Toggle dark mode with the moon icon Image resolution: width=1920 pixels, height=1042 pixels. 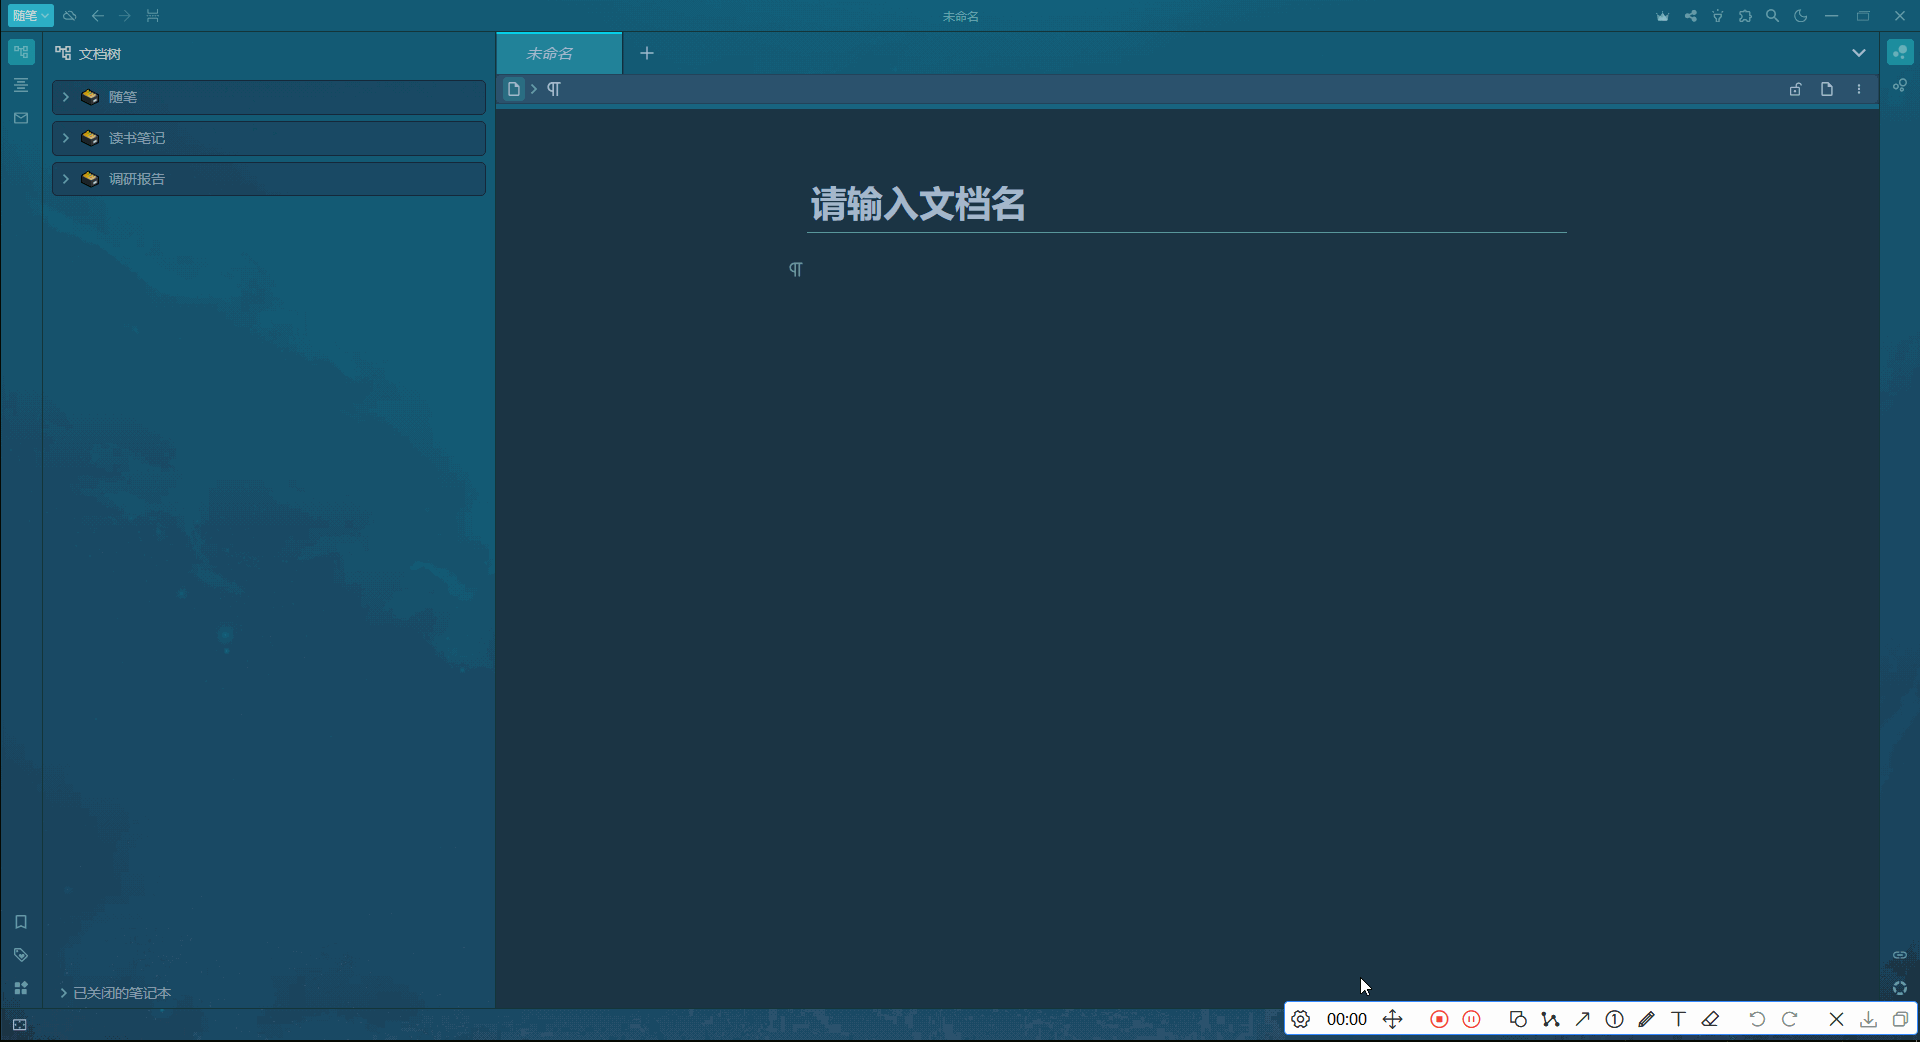click(1800, 16)
